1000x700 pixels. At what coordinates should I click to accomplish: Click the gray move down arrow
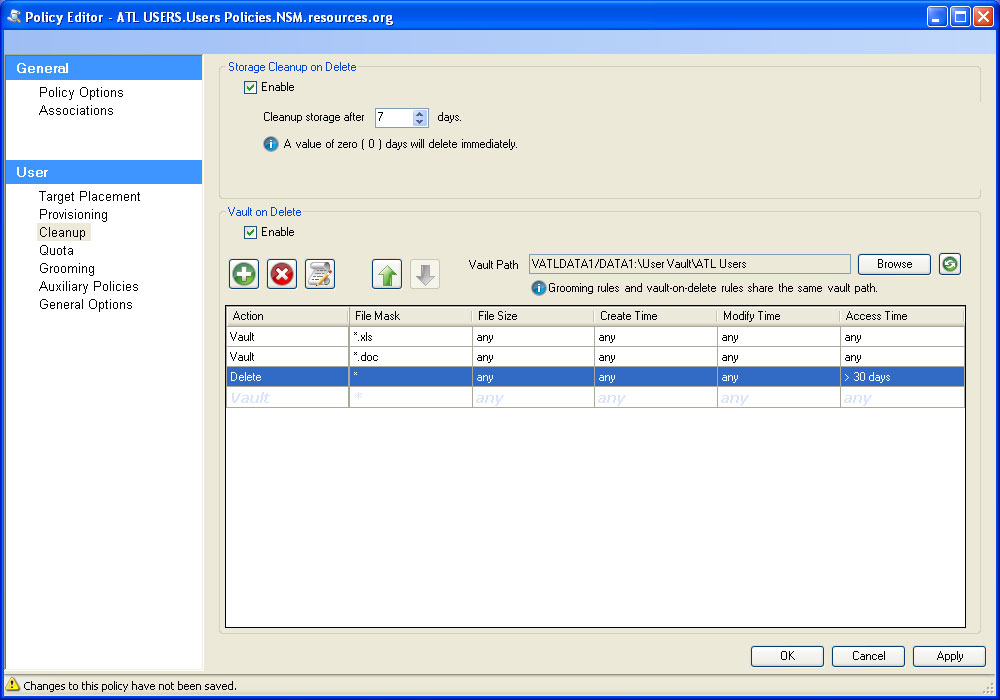[x=425, y=274]
